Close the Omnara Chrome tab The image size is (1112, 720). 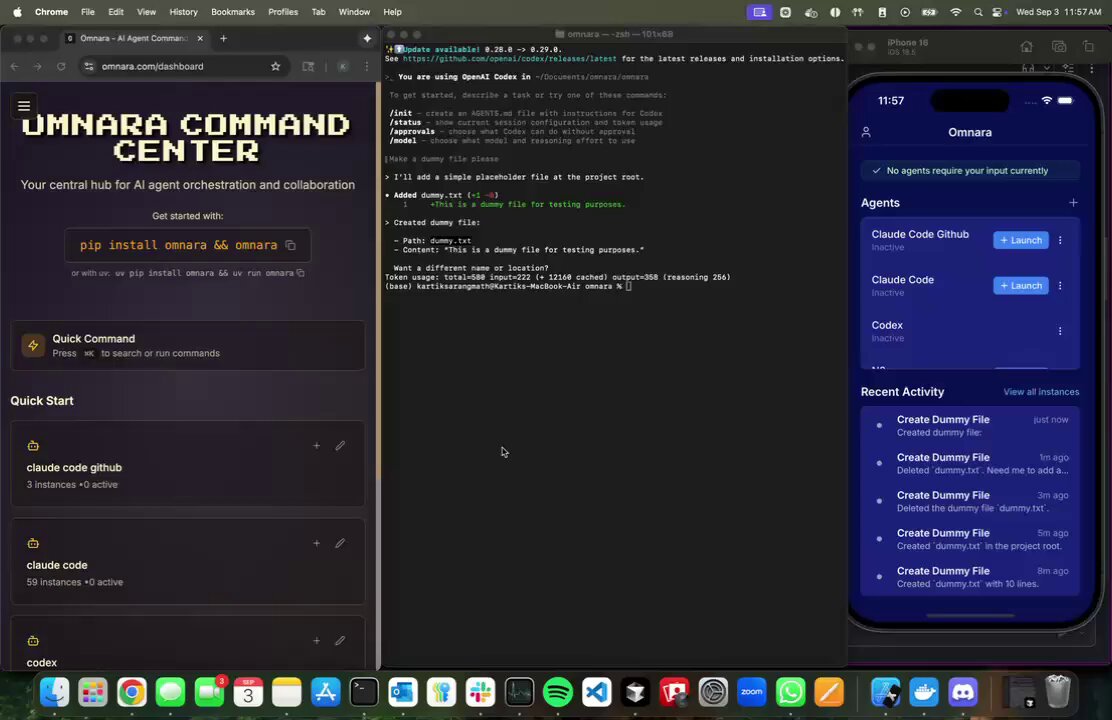(200, 38)
